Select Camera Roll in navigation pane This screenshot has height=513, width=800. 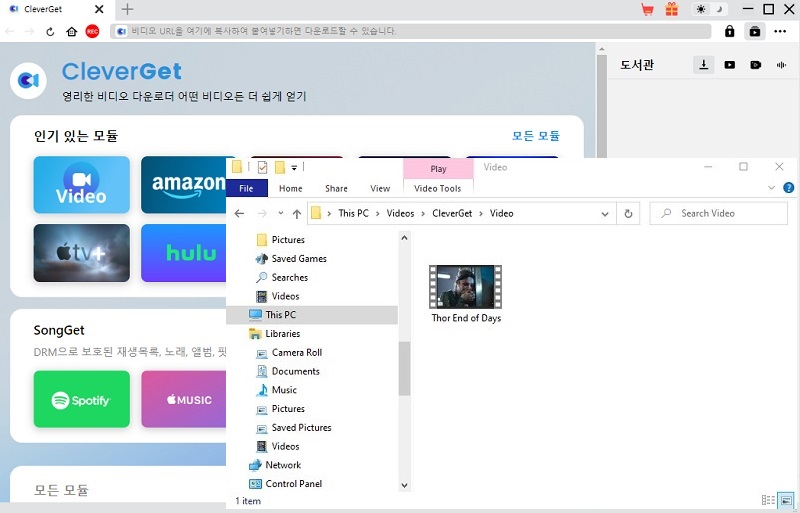click(290, 353)
